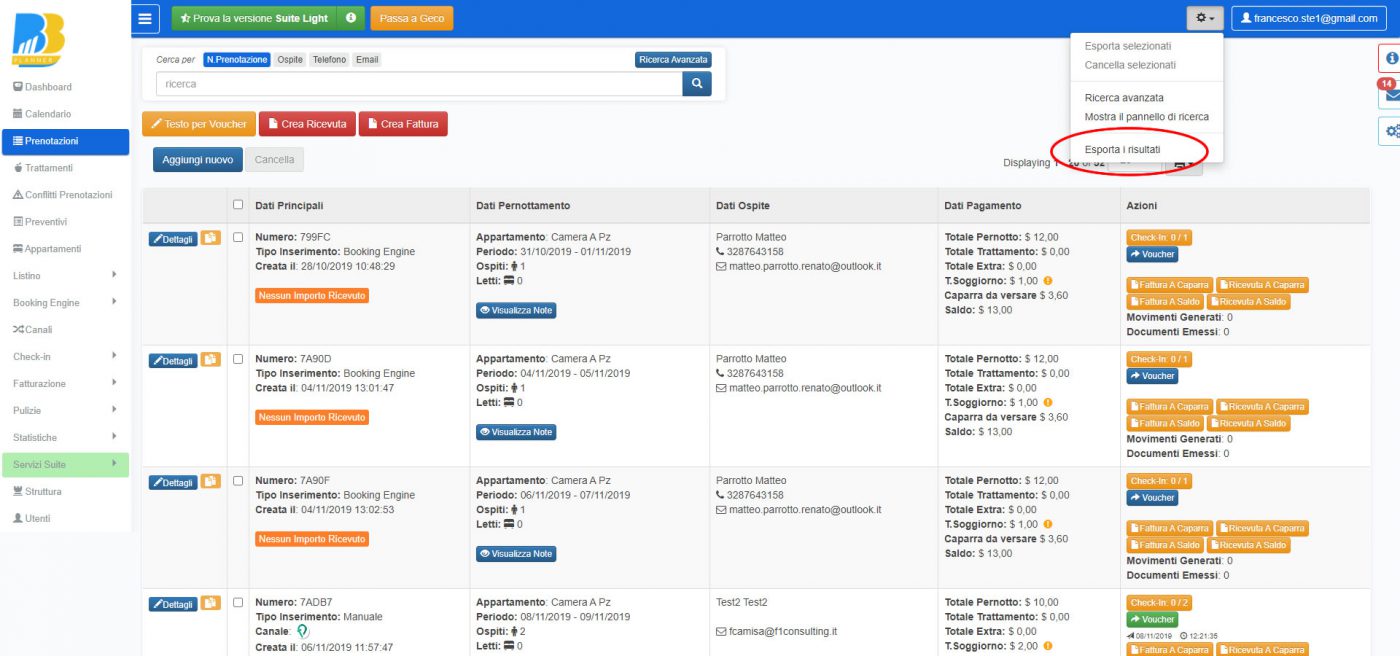Open Dettagli for booking 799FC

[173, 239]
